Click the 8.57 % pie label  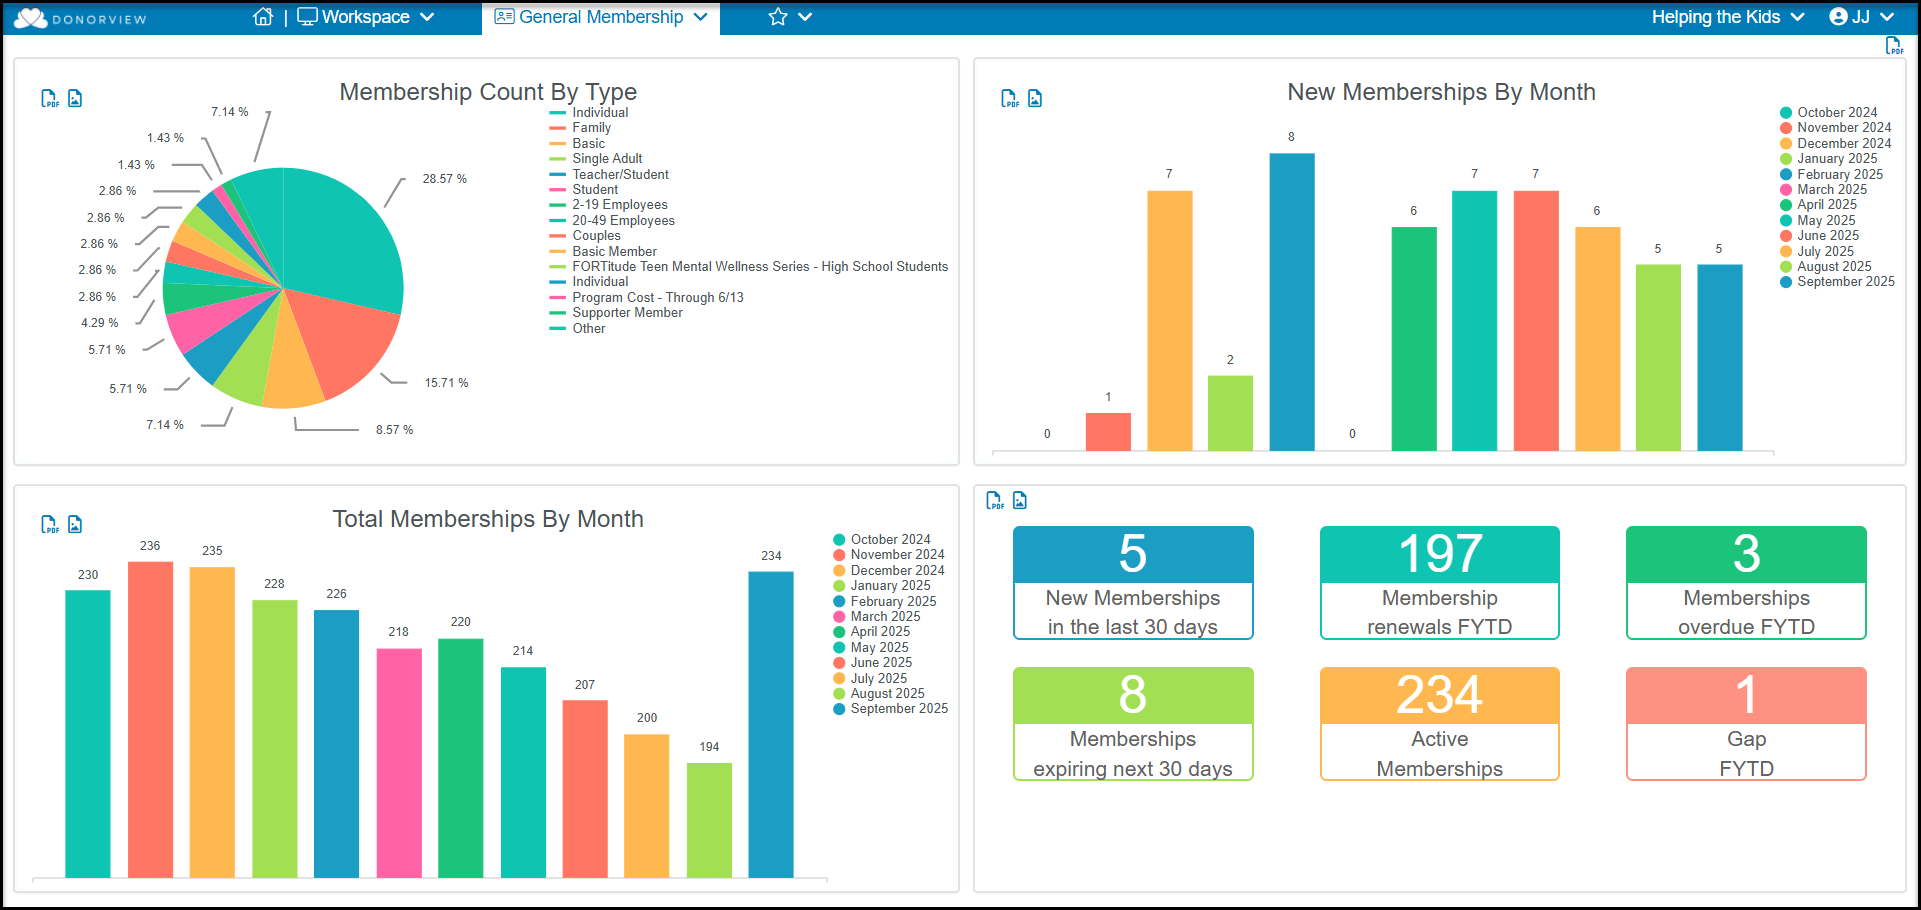tap(395, 430)
